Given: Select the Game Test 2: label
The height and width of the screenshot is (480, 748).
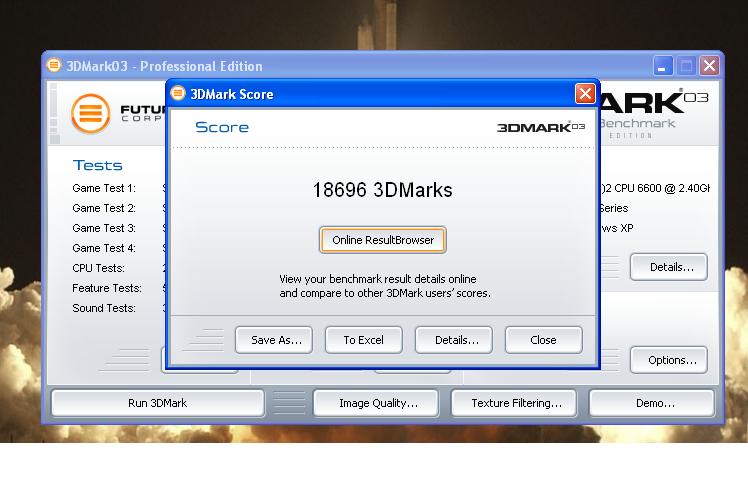Looking at the screenshot, I should [x=104, y=208].
